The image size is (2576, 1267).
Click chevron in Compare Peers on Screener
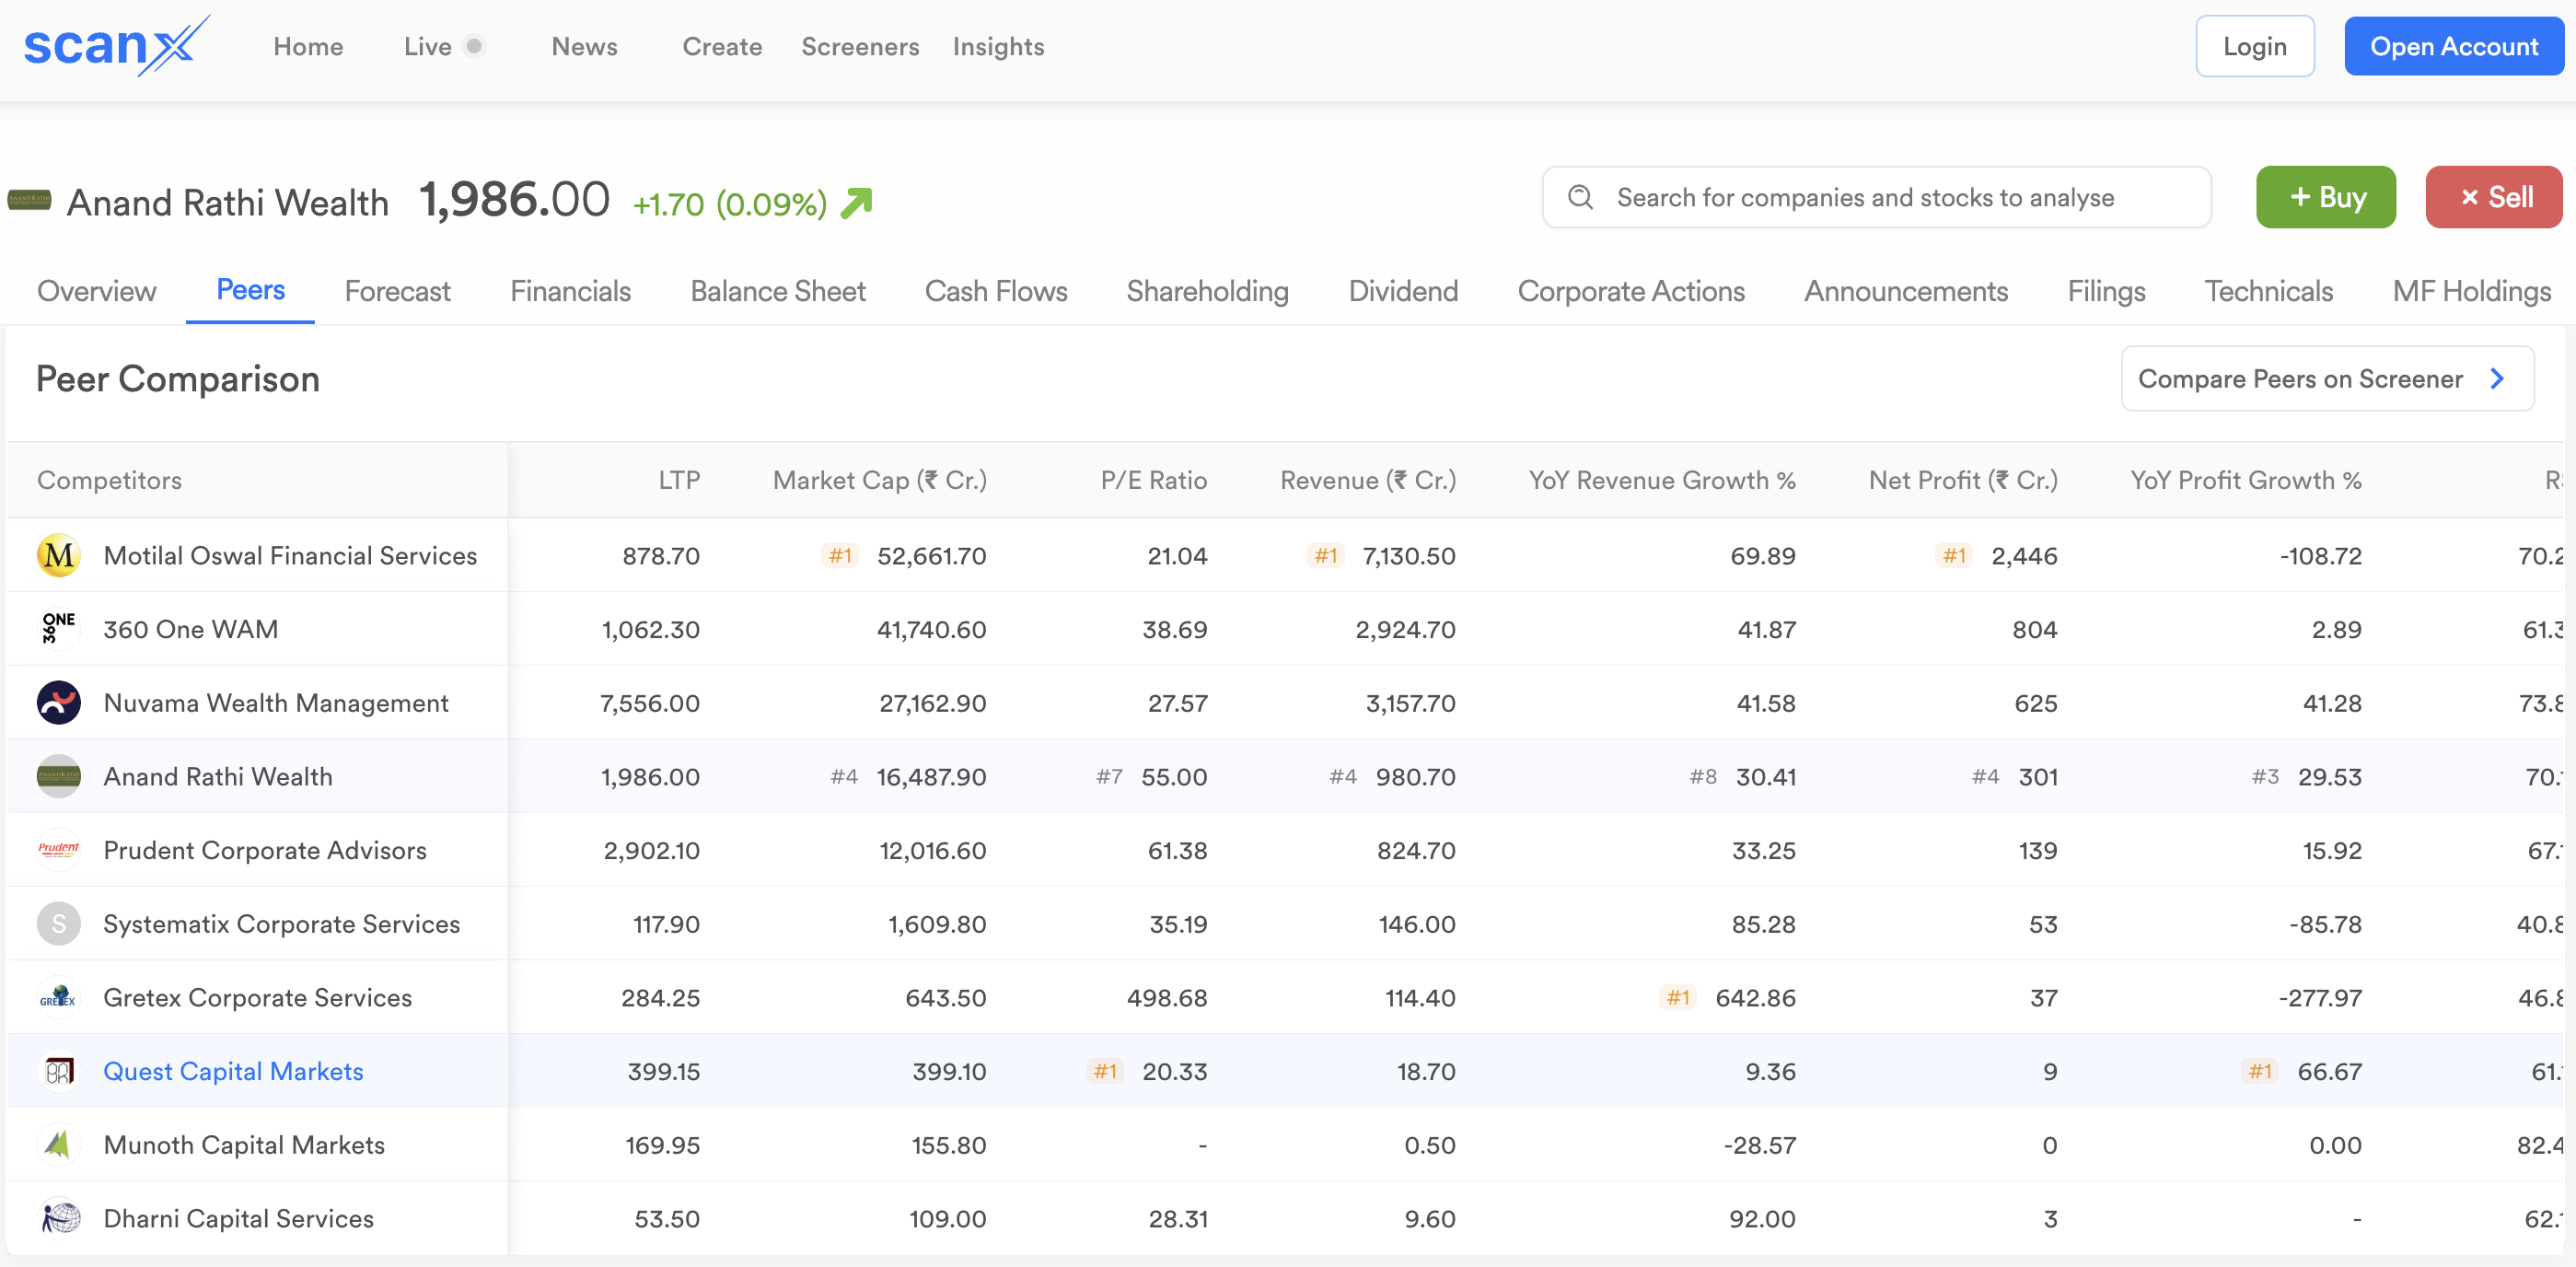tap(2497, 379)
